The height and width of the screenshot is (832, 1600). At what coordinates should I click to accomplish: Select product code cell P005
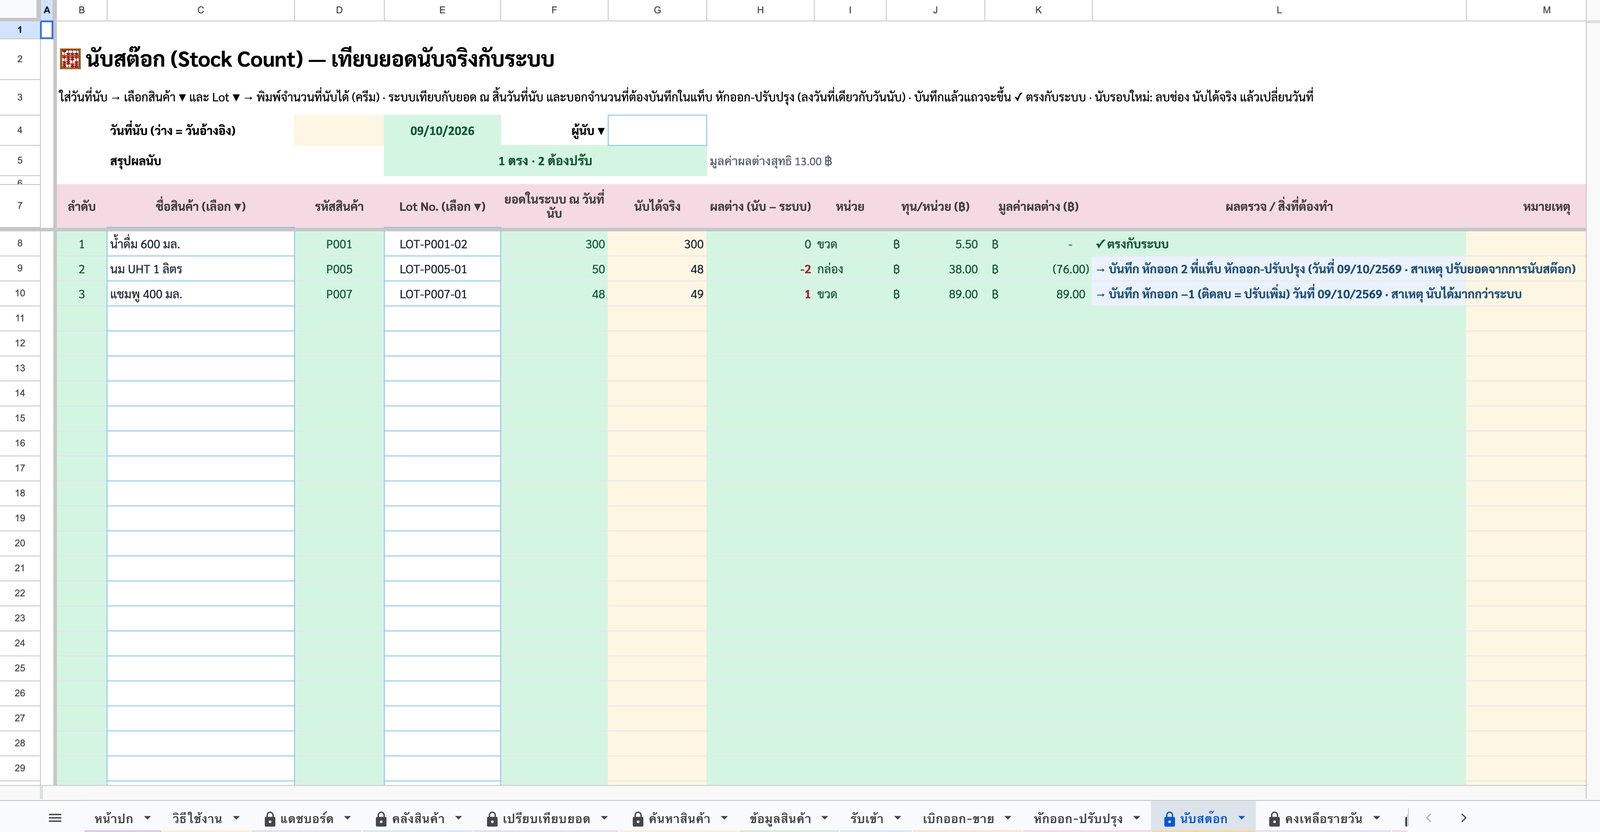(339, 269)
